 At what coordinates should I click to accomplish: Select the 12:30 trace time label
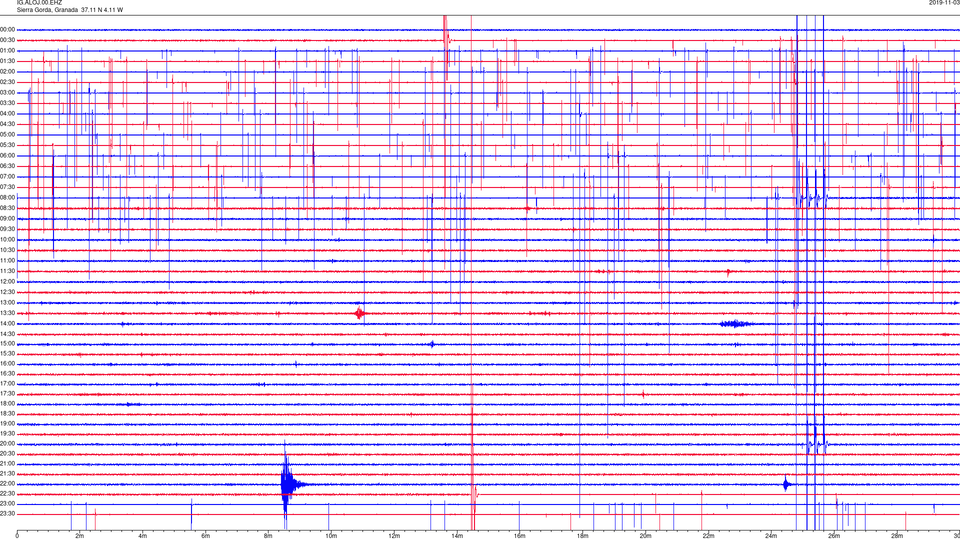(x=8, y=292)
